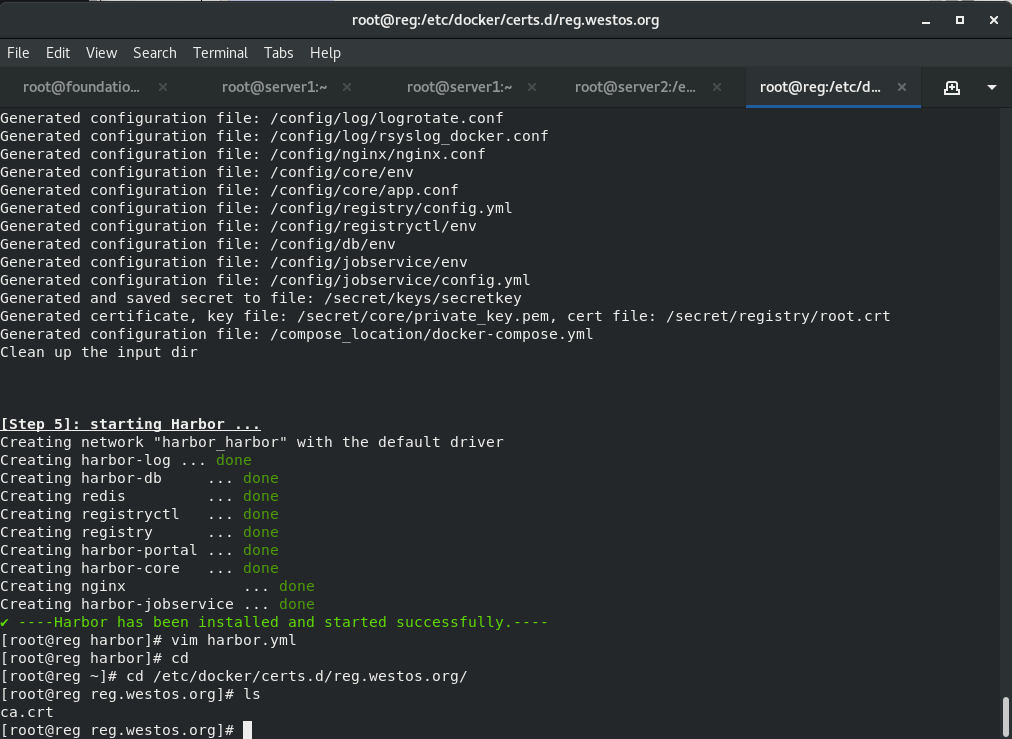Click the terminal vertical scrollbar handle
Screen dimensions: 1012x739
pos(1006,716)
